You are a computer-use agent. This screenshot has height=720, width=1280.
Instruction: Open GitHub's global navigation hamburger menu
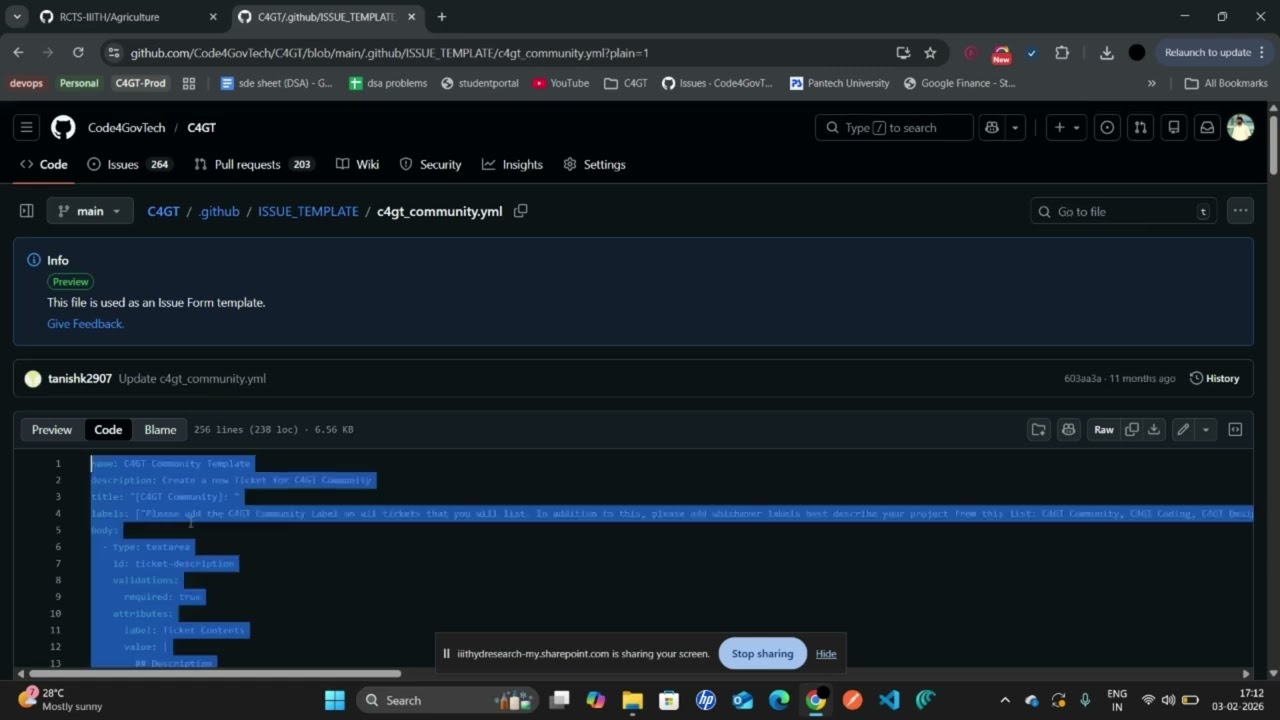pos(27,127)
